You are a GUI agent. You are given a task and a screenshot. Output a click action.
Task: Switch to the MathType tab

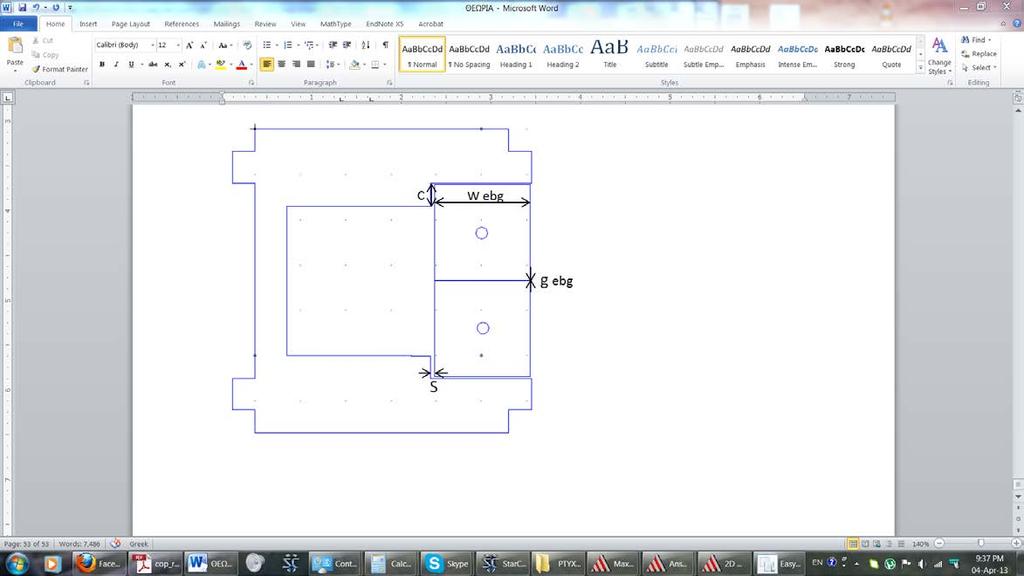point(336,24)
